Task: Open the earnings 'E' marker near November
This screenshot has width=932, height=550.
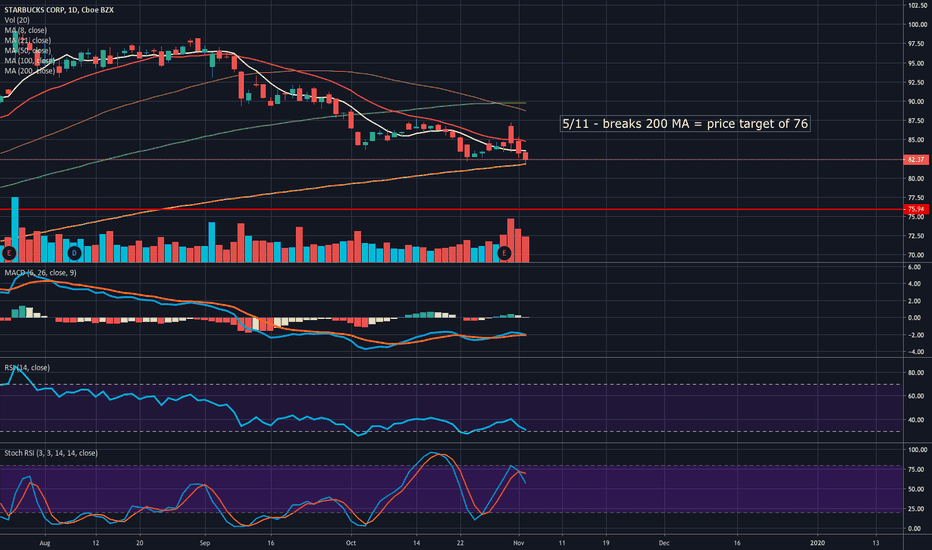Action: (504, 253)
